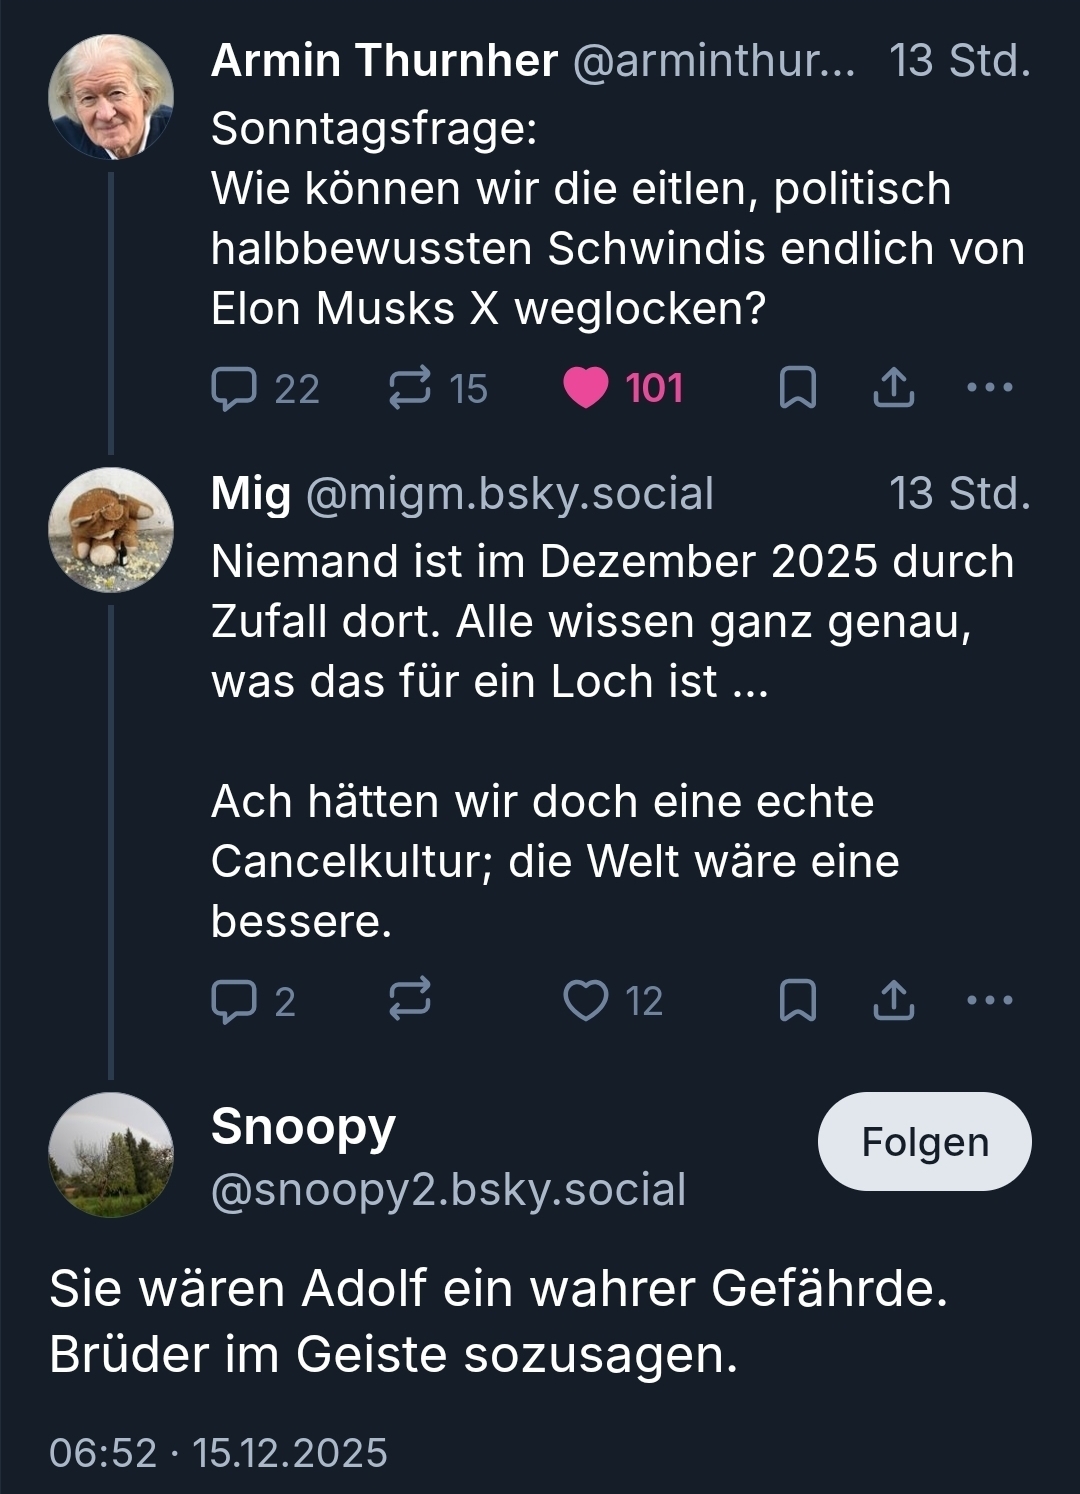Open Mig's avatar image
This screenshot has height=1494, width=1080.
[x=111, y=530]
